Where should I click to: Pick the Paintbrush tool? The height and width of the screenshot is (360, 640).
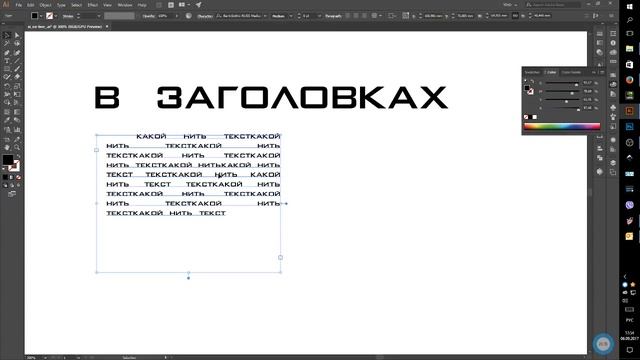pos(17,69)
